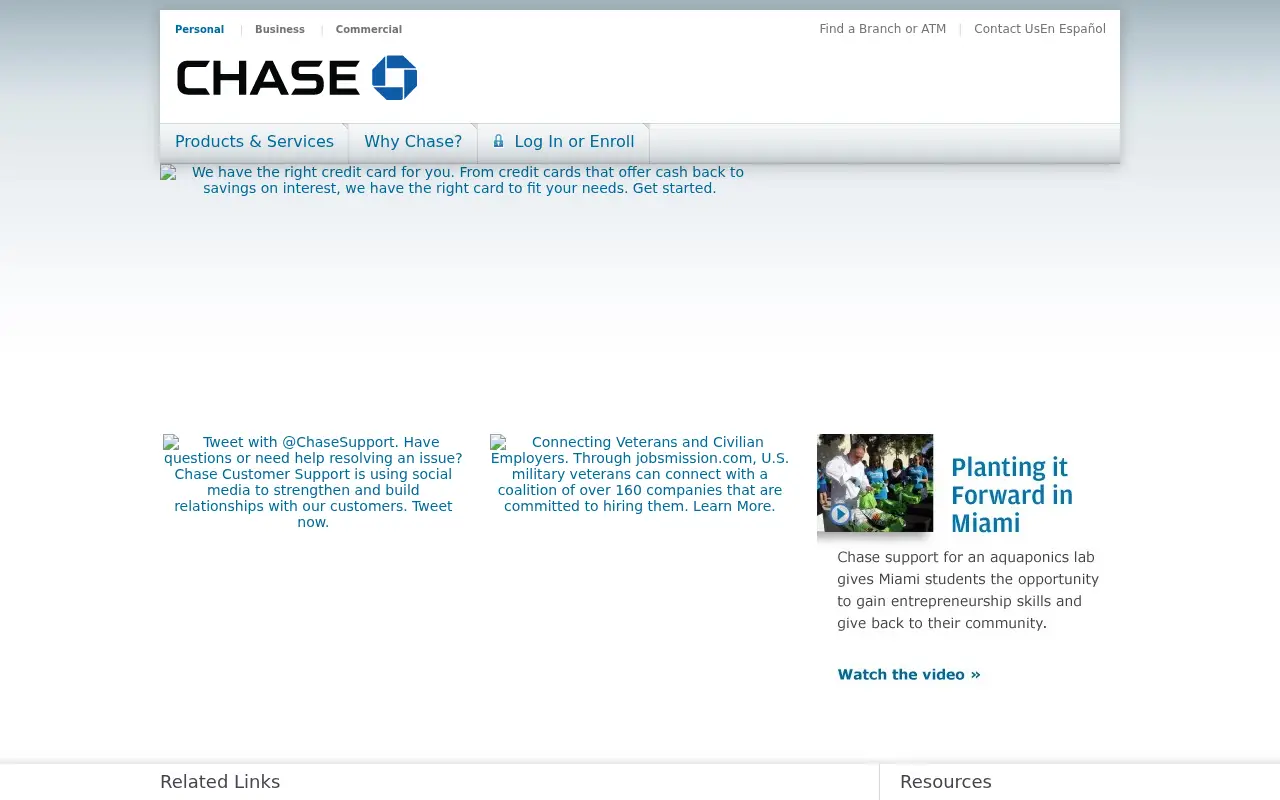Click the Chase logo
The height and width of the screenshot is (800, 1280).
point(297,78)
